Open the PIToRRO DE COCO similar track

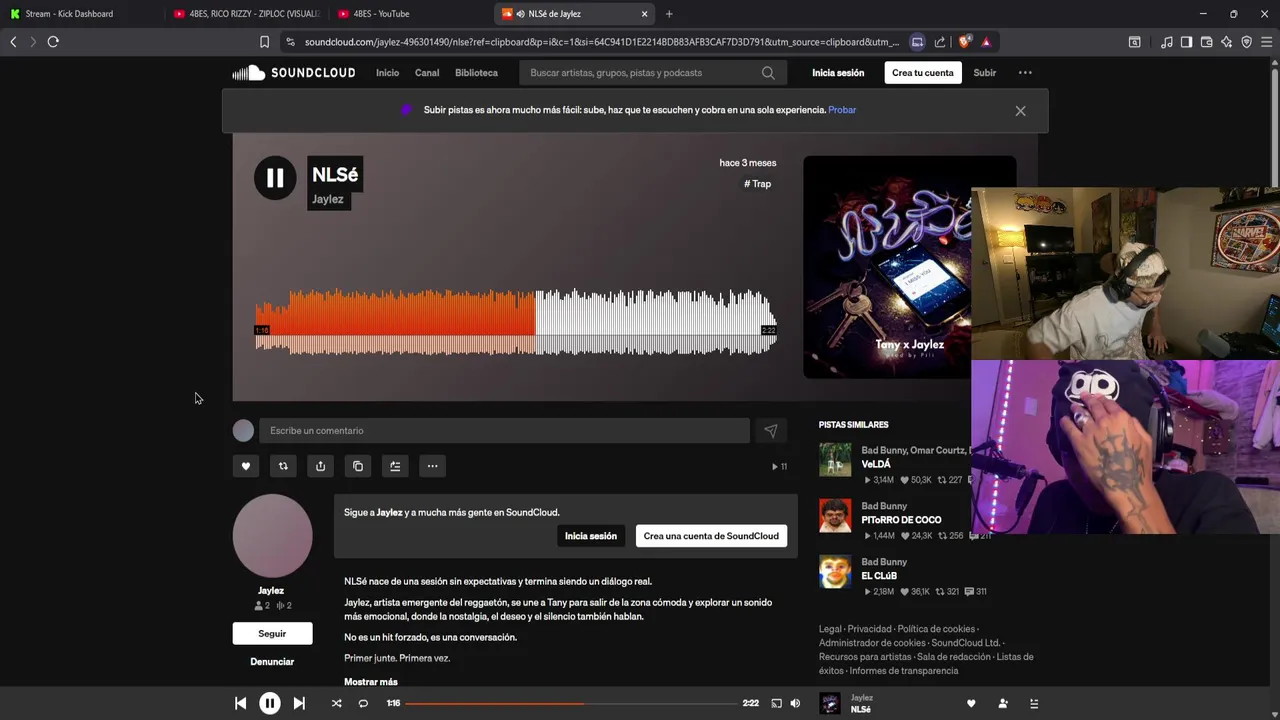[x=901, y=520]
